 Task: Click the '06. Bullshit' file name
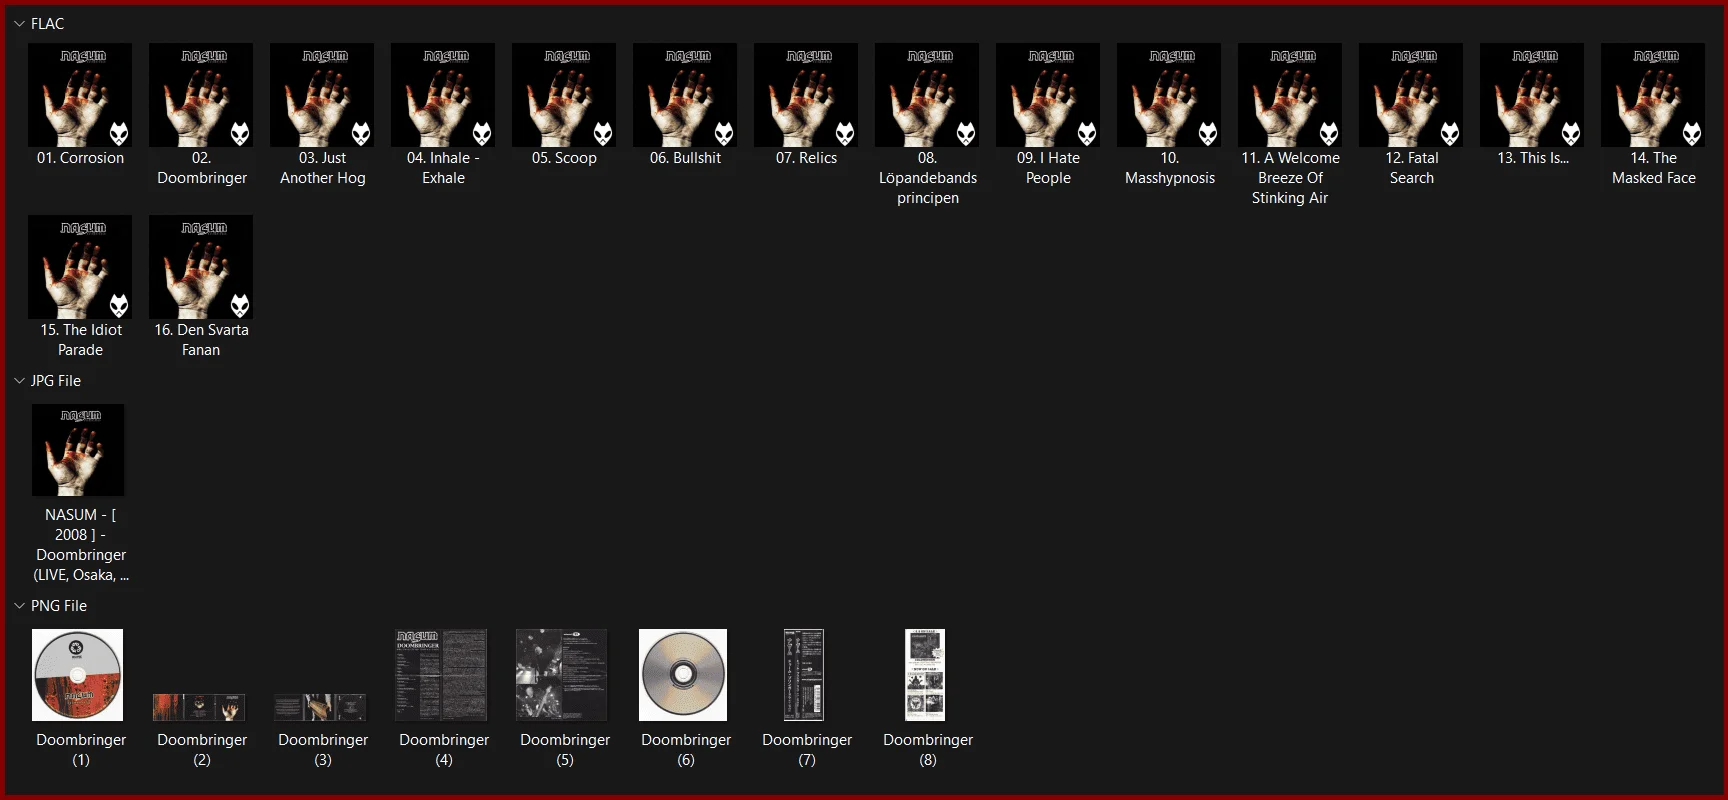pos(685,158)
